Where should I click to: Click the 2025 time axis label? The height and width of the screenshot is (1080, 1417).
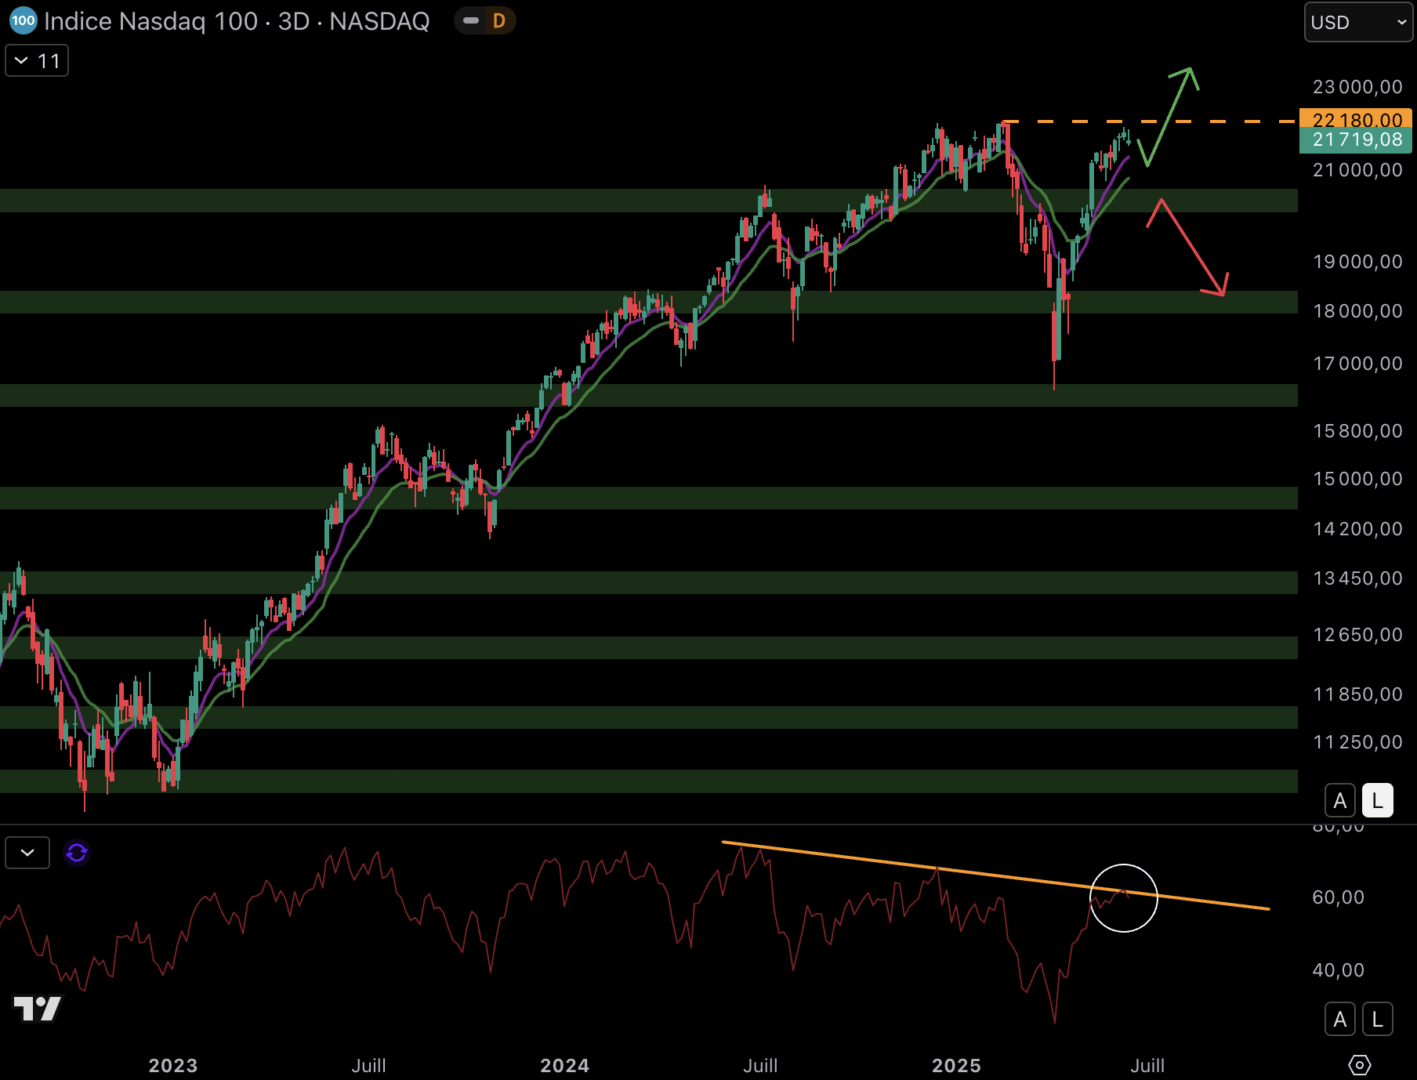pyautogui.click(x=957, y=1066)
